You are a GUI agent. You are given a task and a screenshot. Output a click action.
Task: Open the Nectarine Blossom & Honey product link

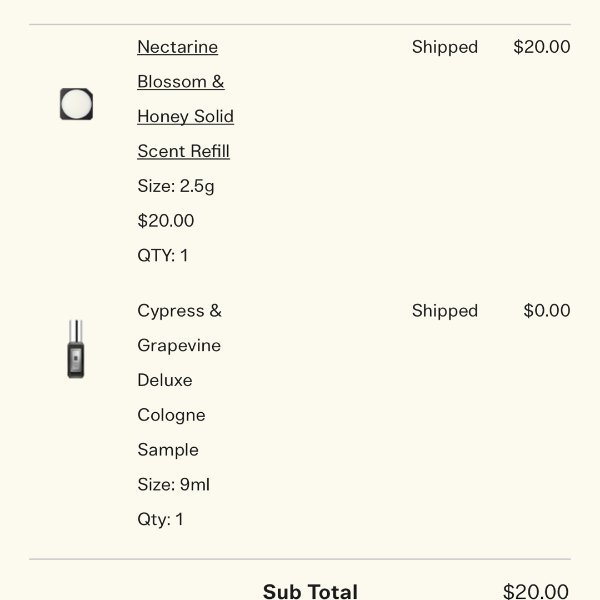(x=186, y=99)
